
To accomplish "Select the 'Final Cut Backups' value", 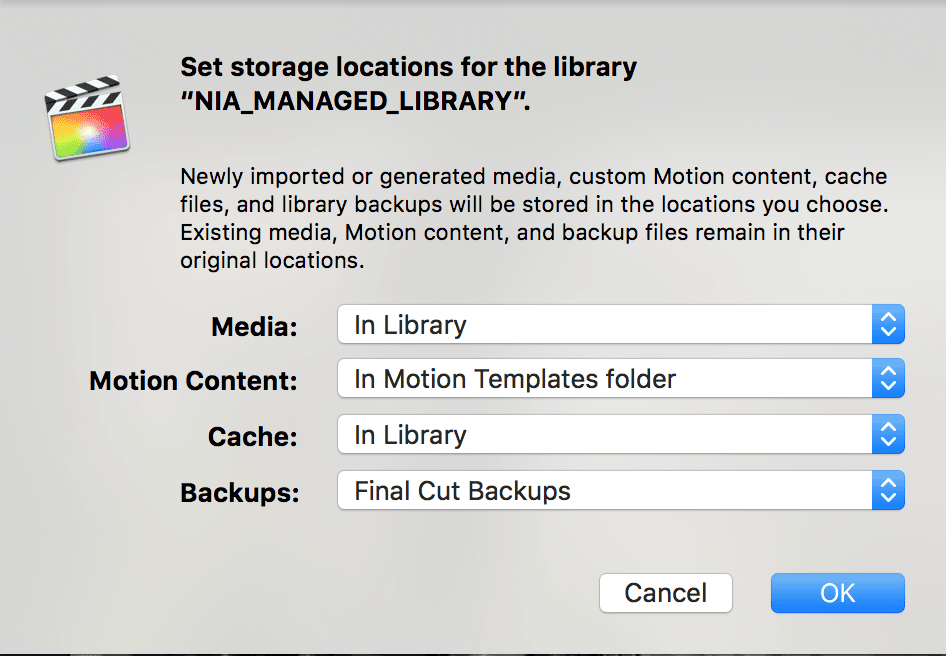I will point(462,490).
